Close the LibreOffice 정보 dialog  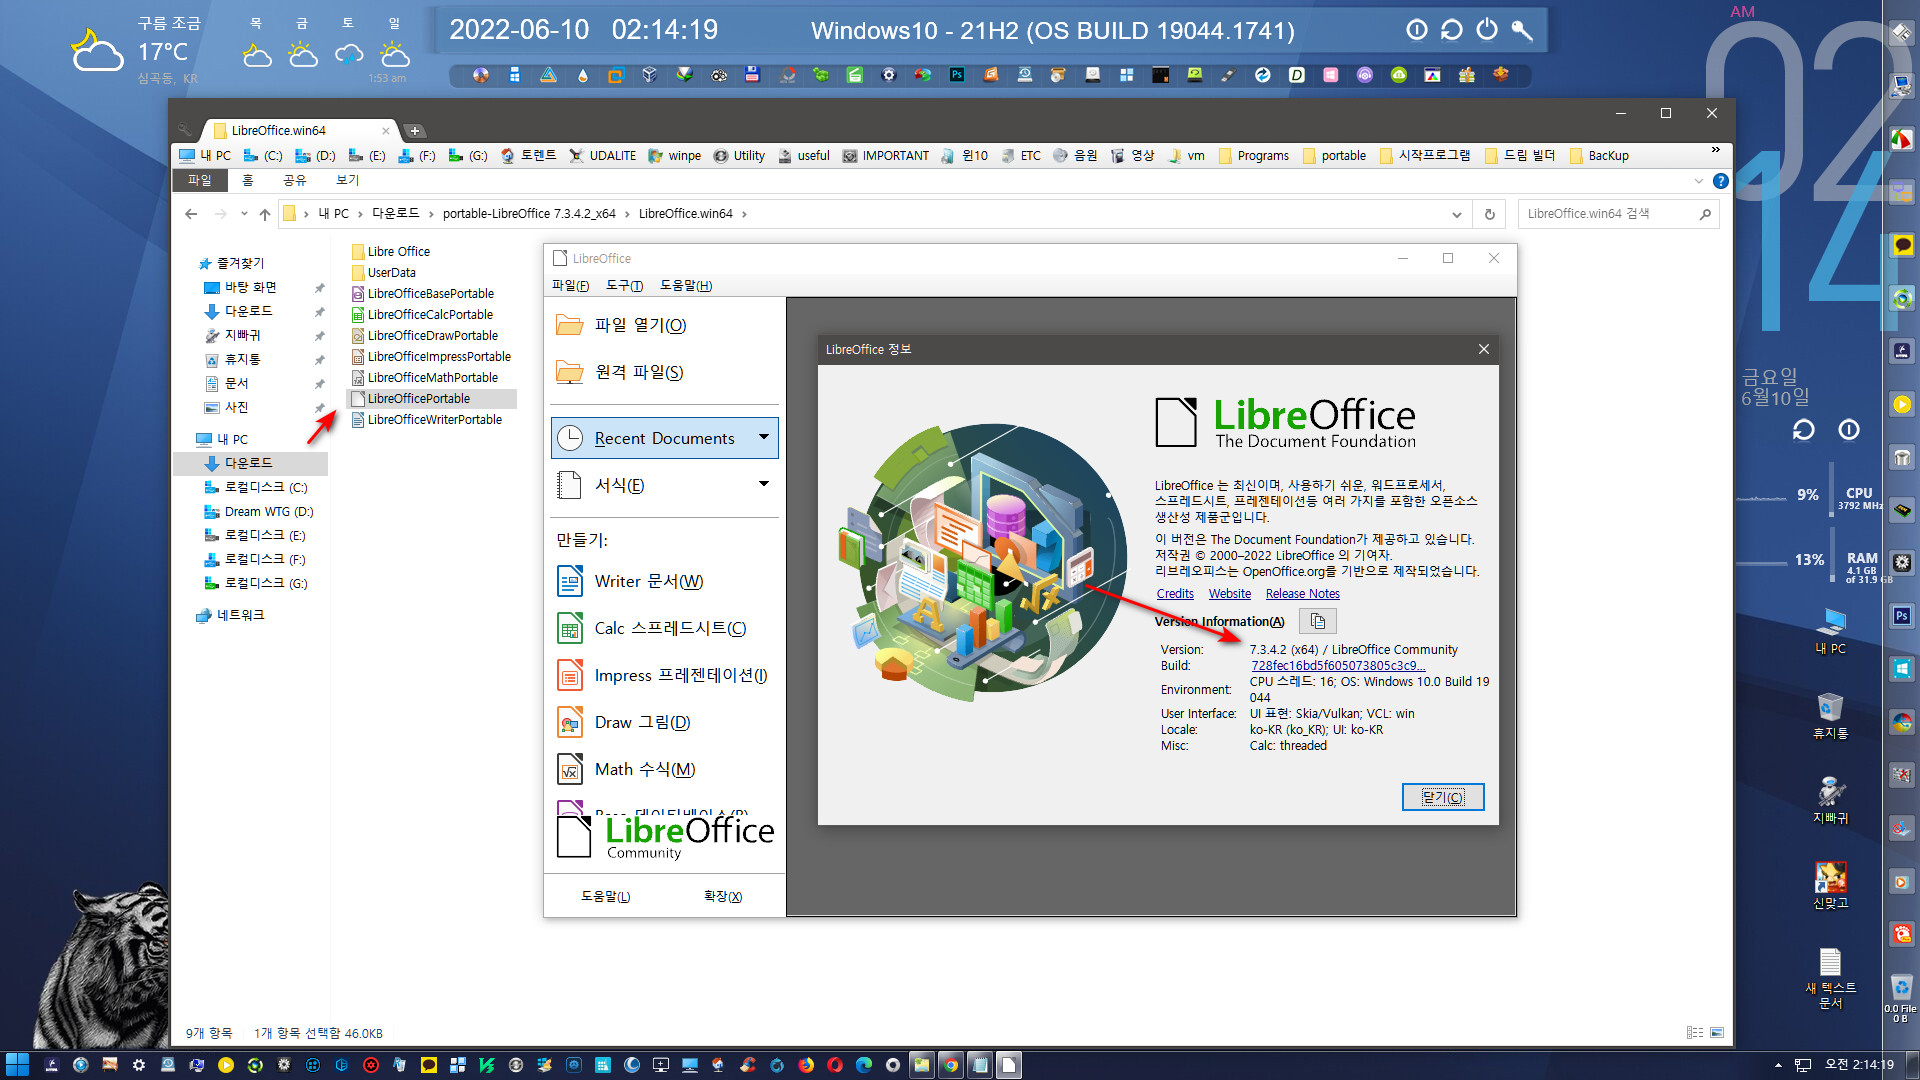[x=1484, y=349]
